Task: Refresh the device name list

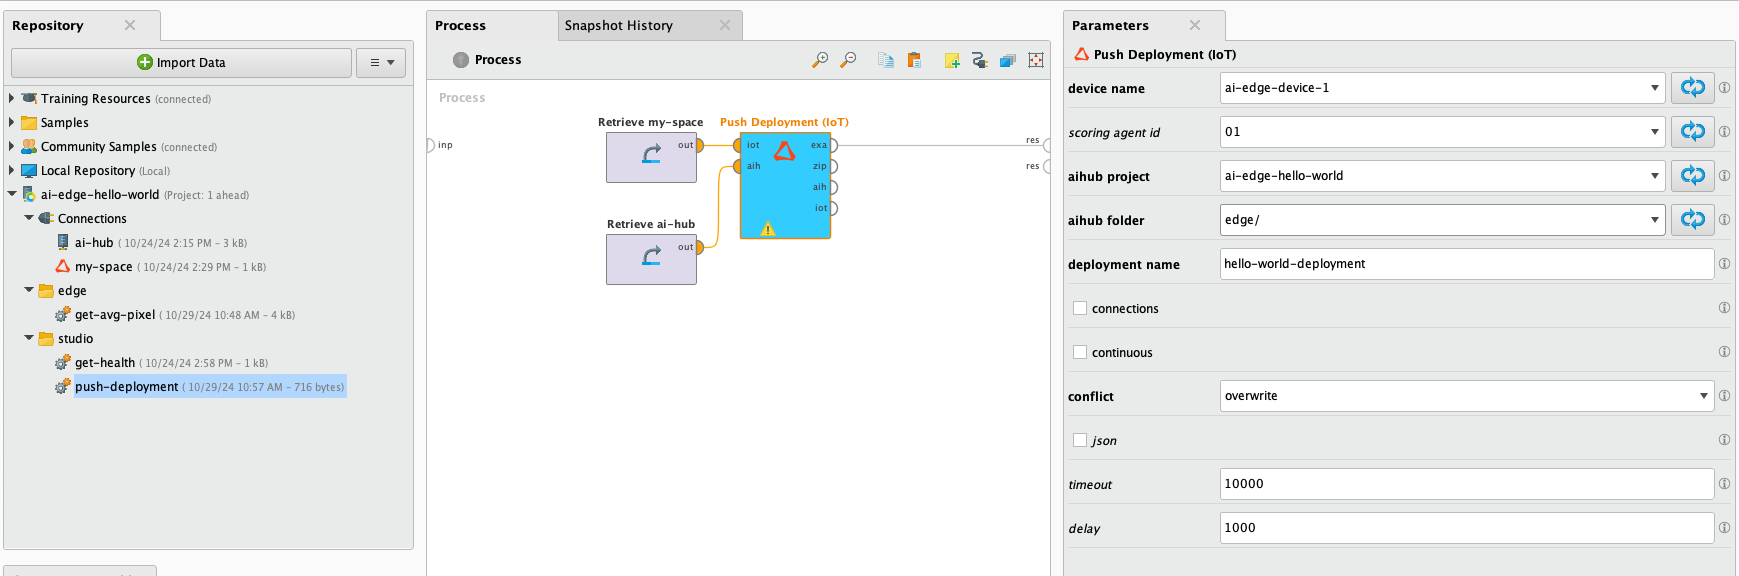Action: point(1692,88)
